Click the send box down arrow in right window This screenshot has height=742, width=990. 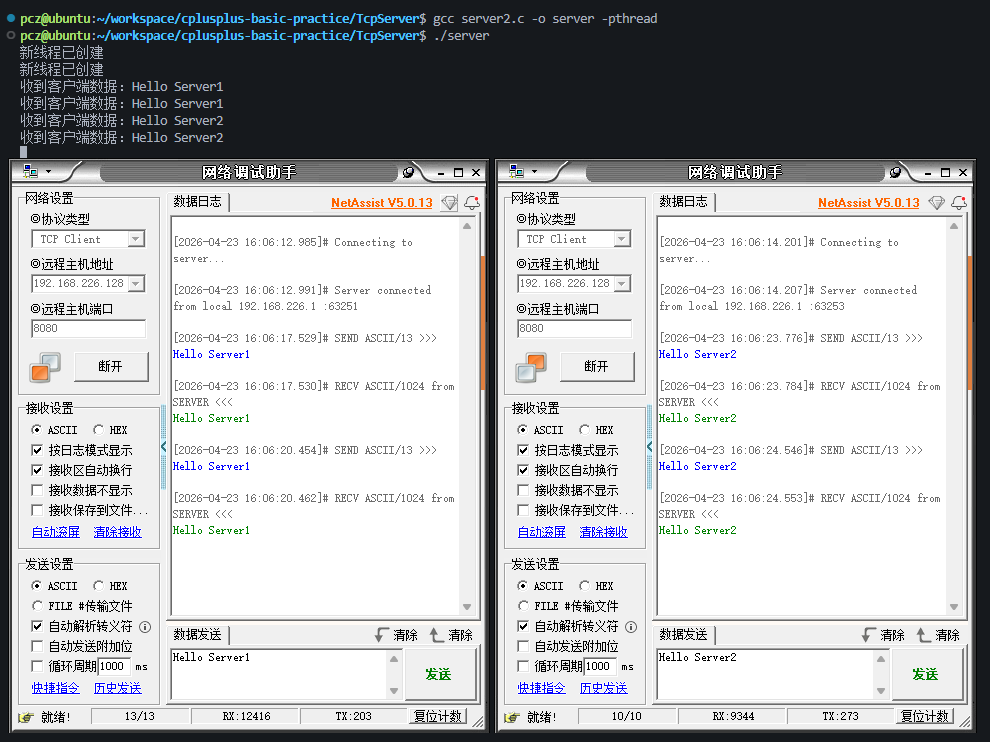881,691
